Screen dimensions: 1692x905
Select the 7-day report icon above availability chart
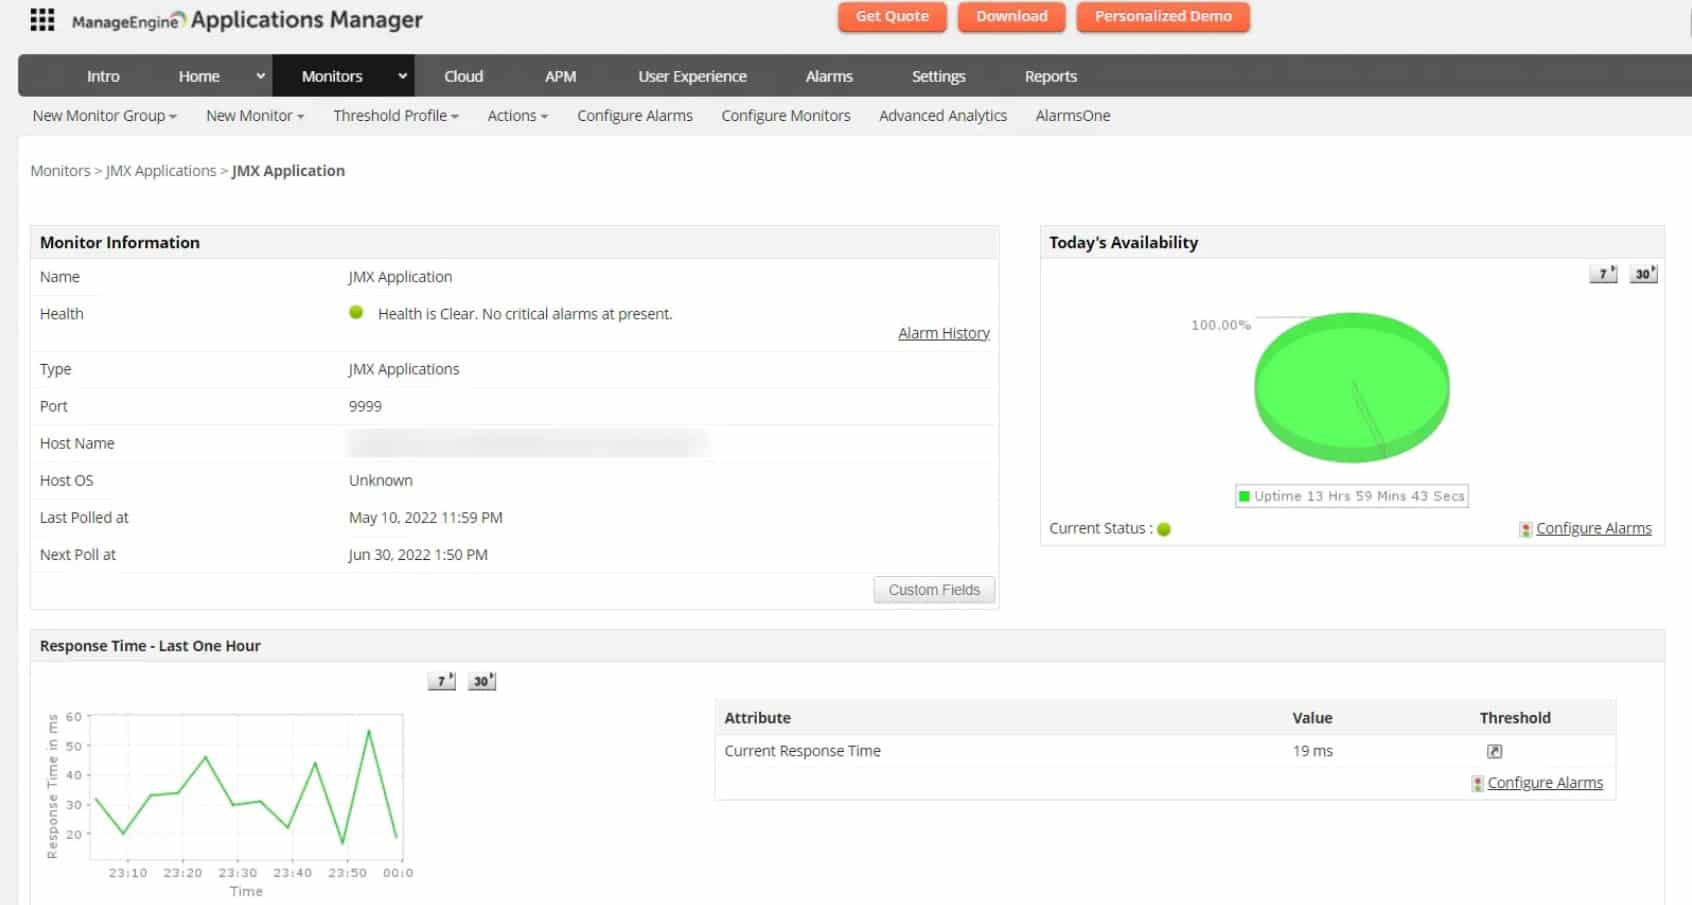click(x=1602, y=273)
